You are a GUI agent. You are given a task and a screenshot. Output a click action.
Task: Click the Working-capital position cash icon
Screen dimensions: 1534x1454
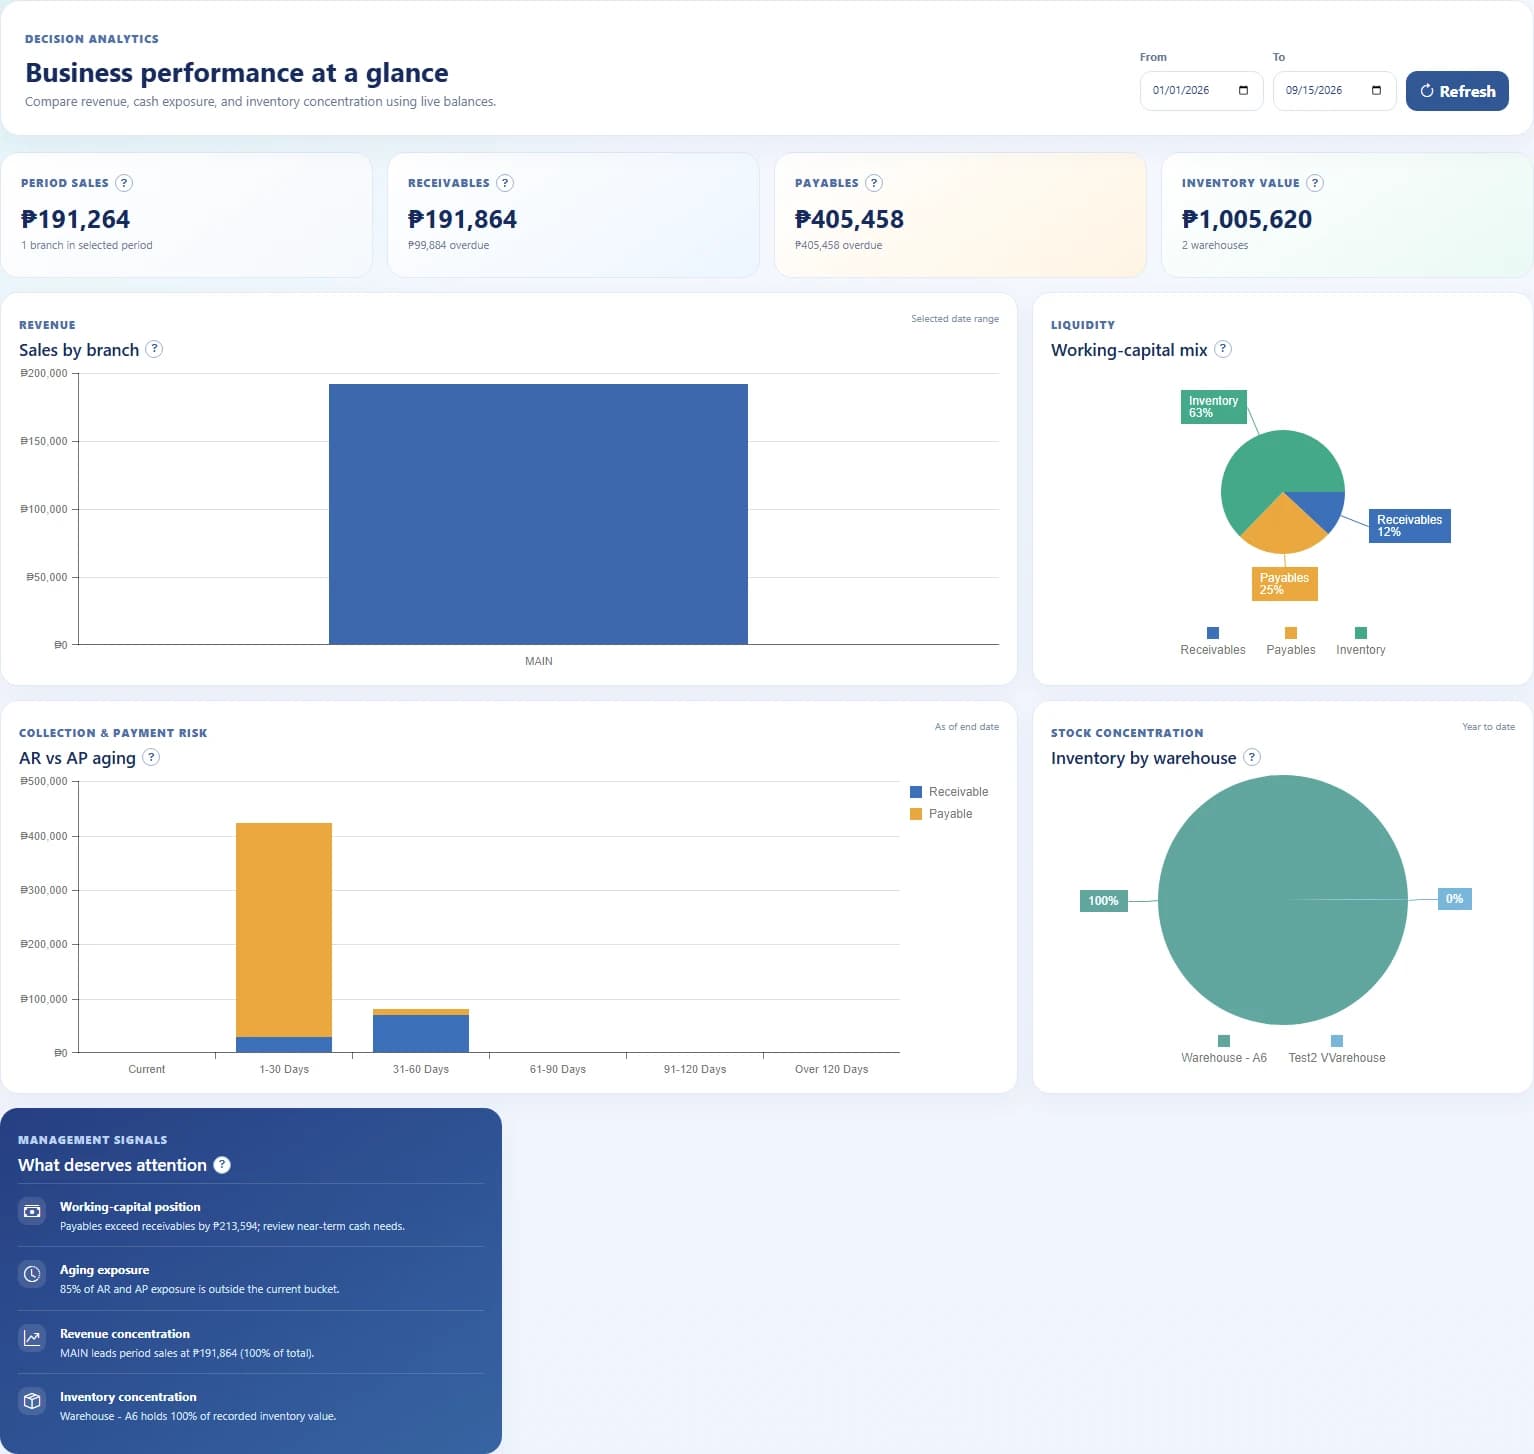[x=32, y=1211]
